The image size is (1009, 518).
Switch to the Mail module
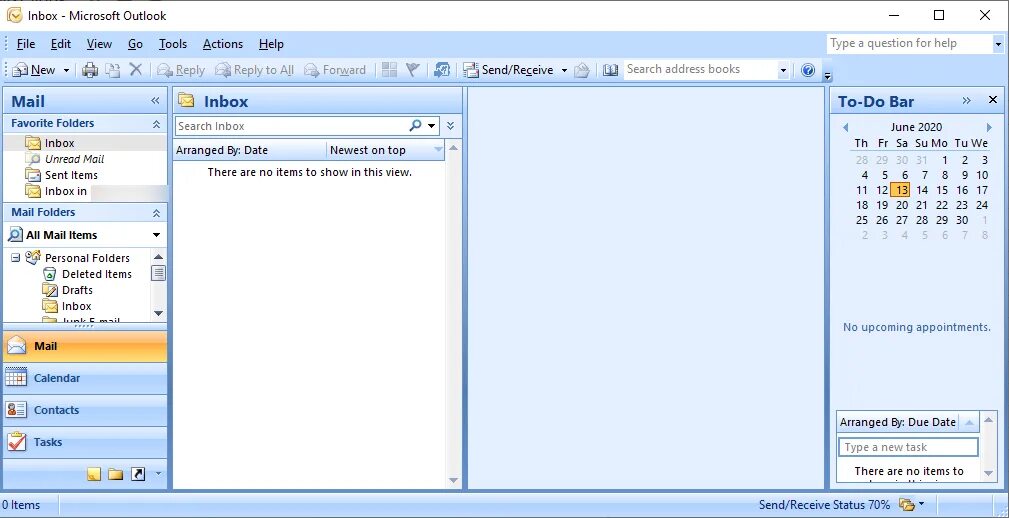[85, 346]
